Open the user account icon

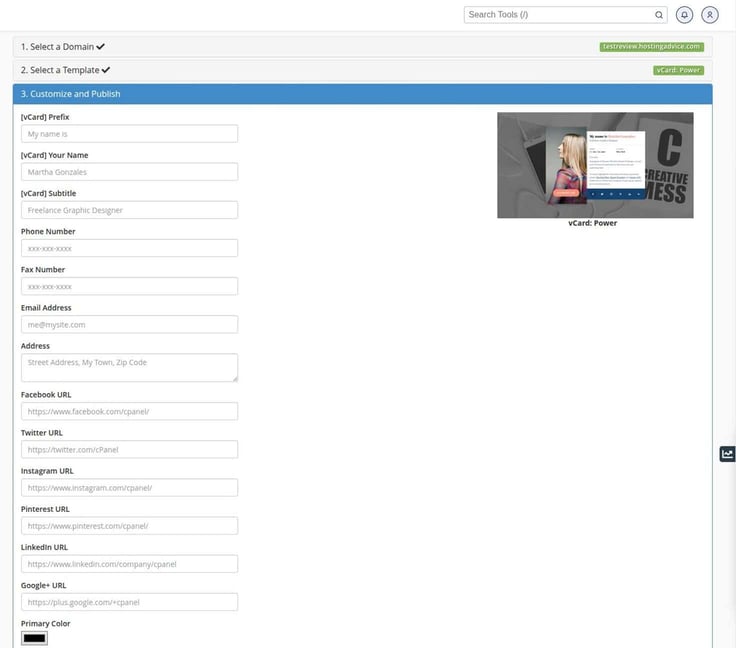710,15
